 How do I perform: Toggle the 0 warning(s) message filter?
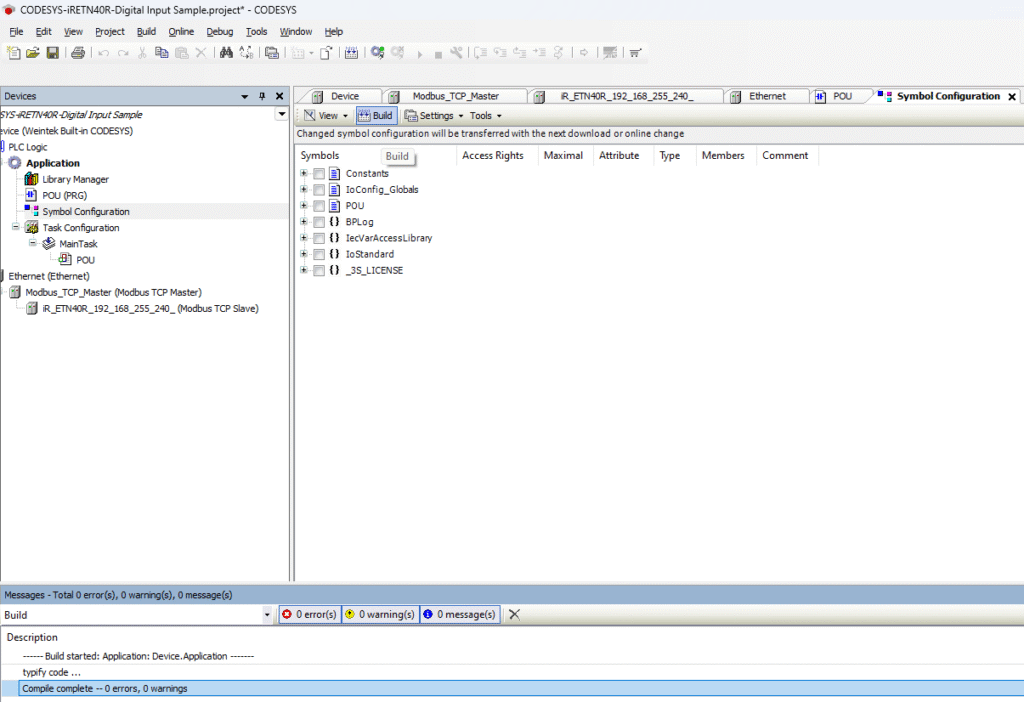click(x=380, y=614)
